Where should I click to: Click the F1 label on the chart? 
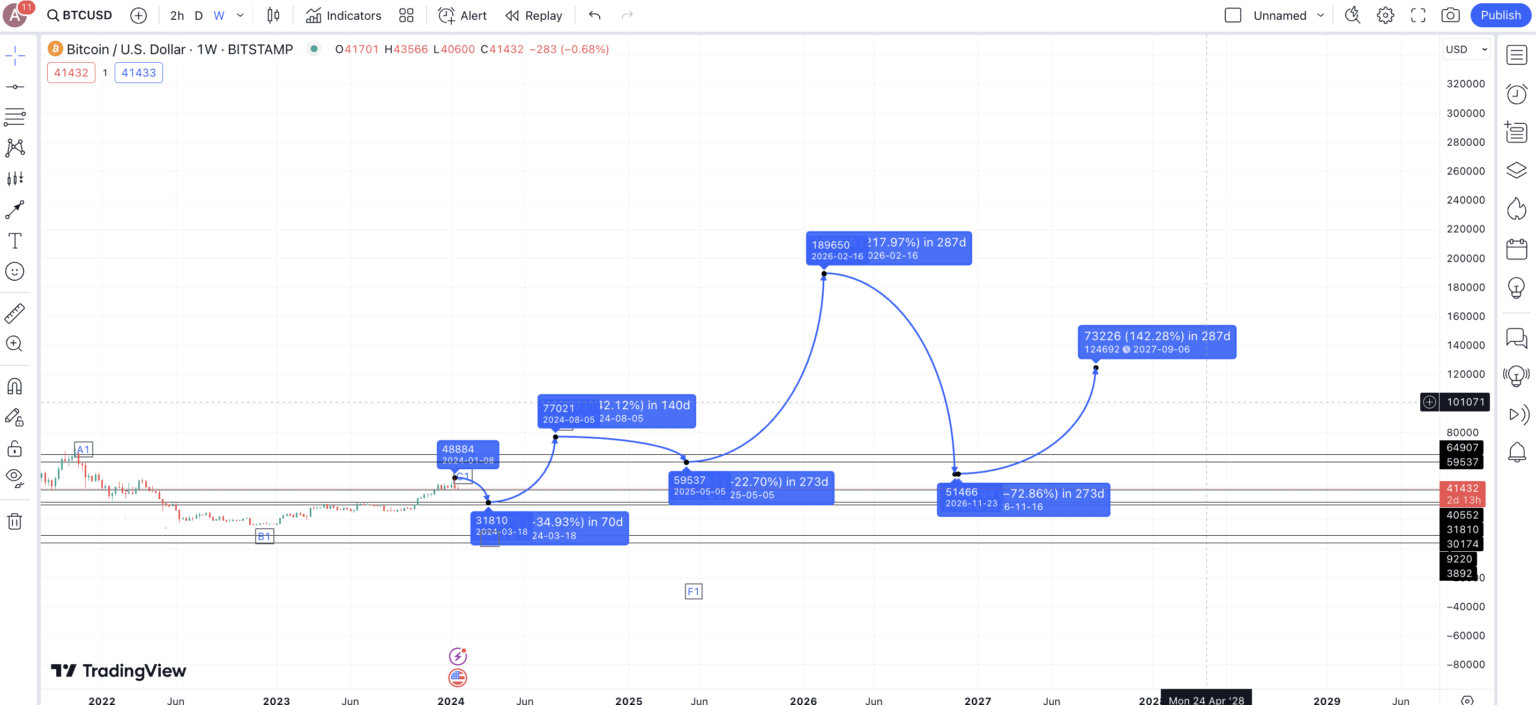(x=693, y=591)
